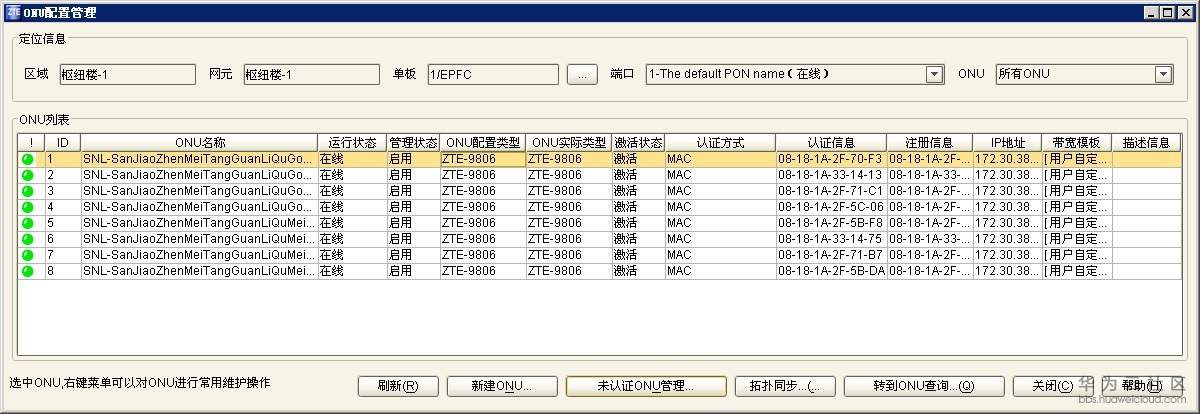Click the 在线 status cell in row 4
Viewport: 1200px width, 414px height.
pyautogui.click(x=352, y=207)
